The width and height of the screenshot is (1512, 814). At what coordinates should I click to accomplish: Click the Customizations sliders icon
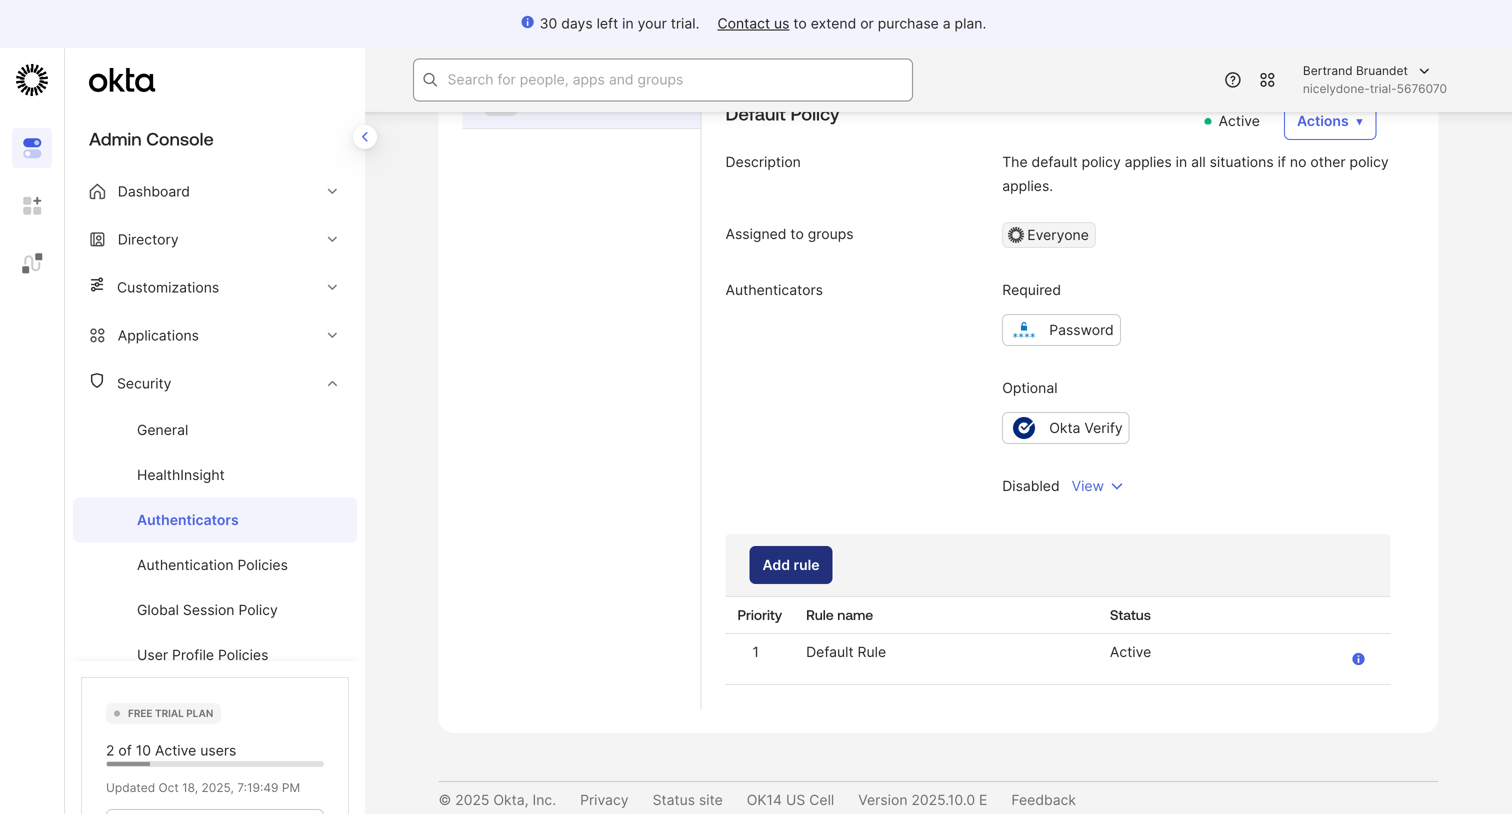[97, 286]
